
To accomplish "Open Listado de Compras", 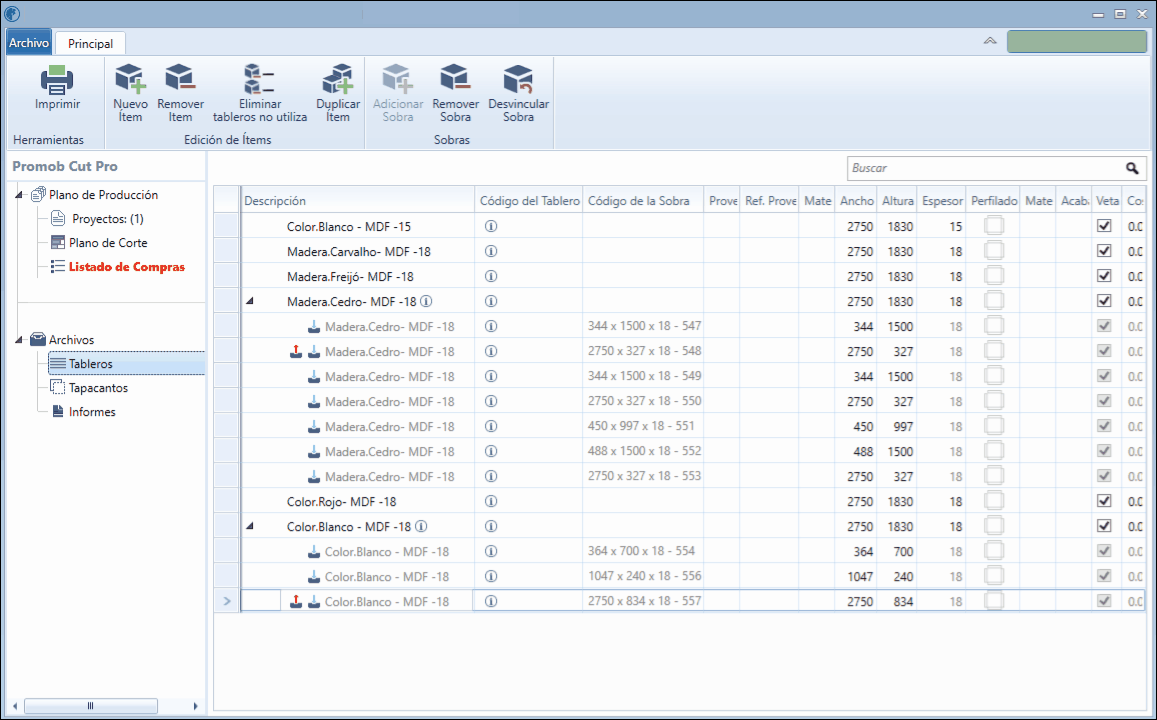I will 127,267.
